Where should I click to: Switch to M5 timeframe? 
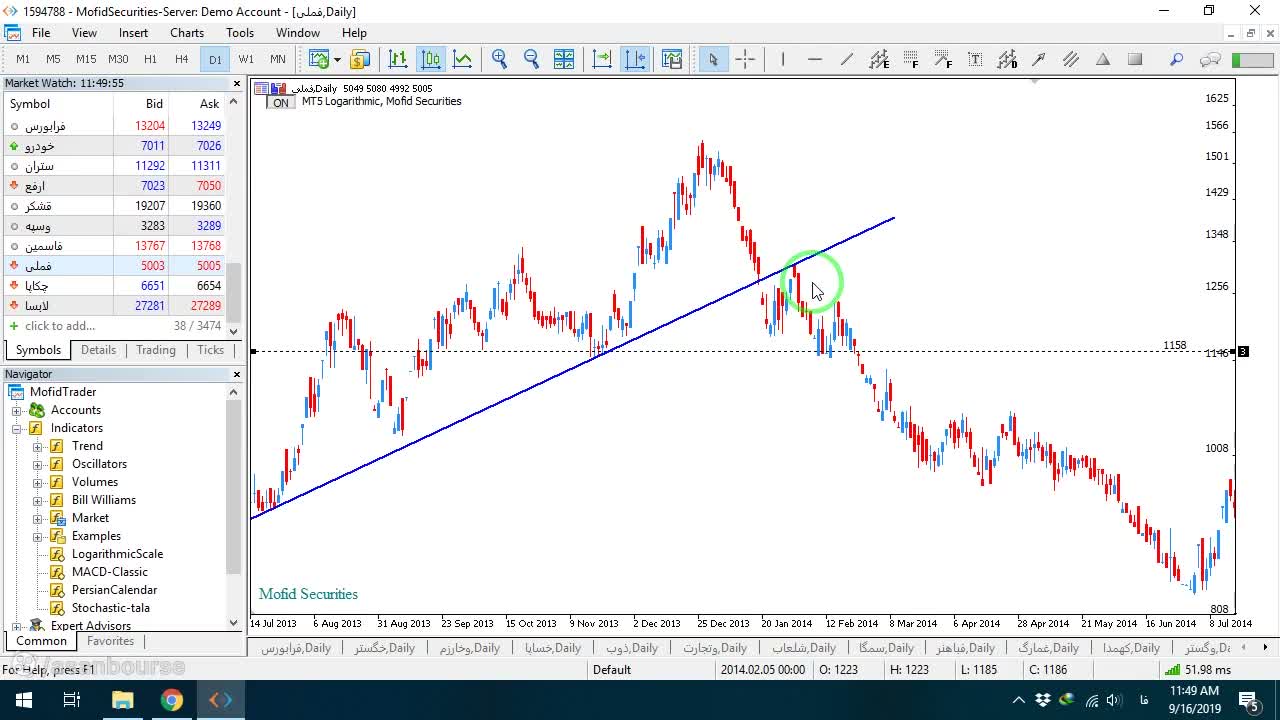pos(54,59)
